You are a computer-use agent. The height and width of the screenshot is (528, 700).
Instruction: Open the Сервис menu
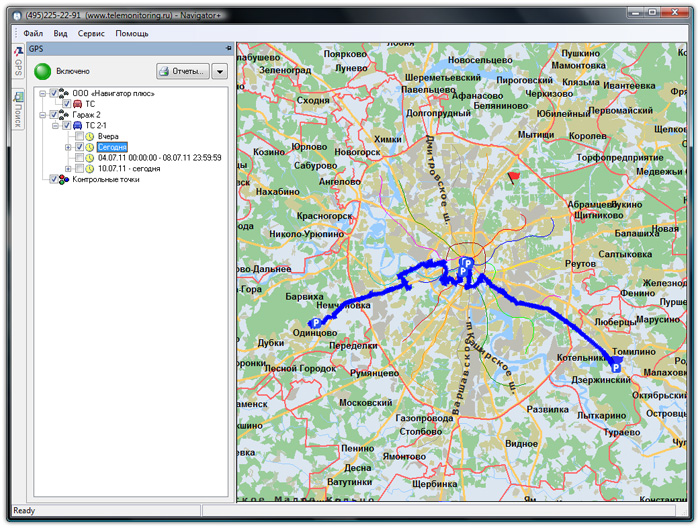[91, 33]
